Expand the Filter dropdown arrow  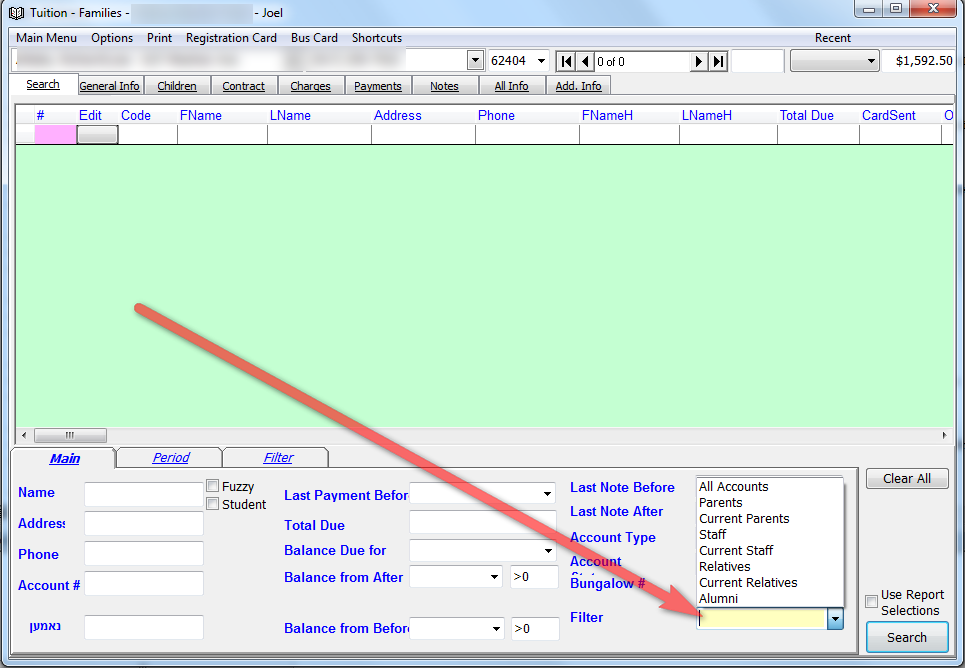835,619
